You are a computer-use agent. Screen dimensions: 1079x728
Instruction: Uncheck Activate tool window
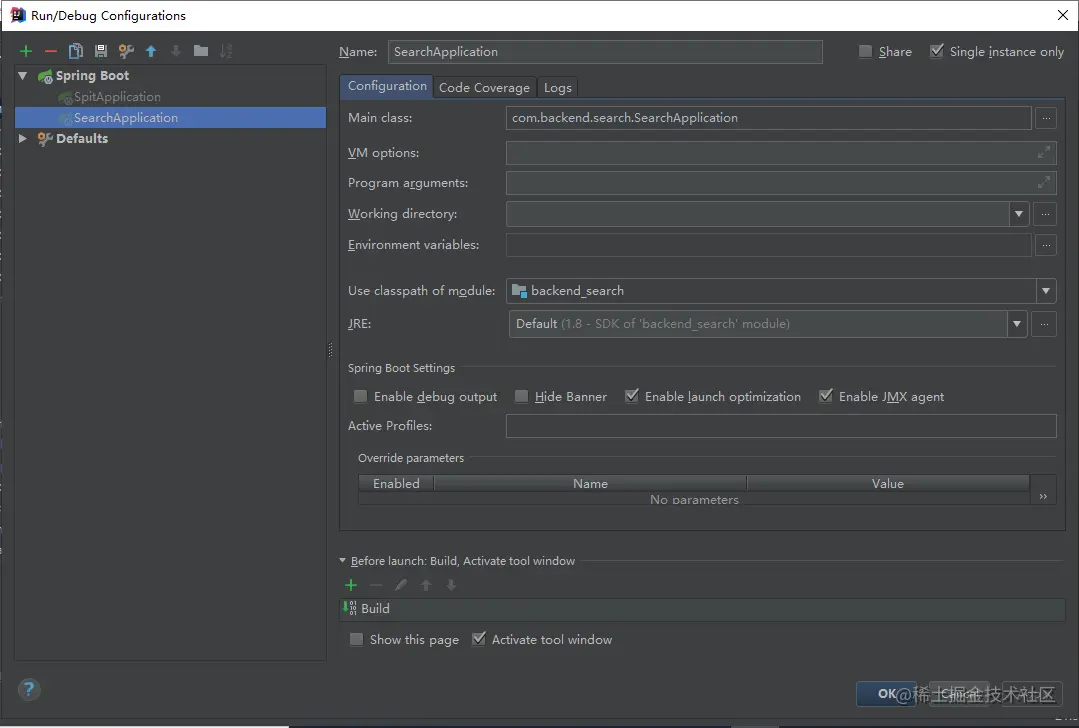click(x=478, y=639)
